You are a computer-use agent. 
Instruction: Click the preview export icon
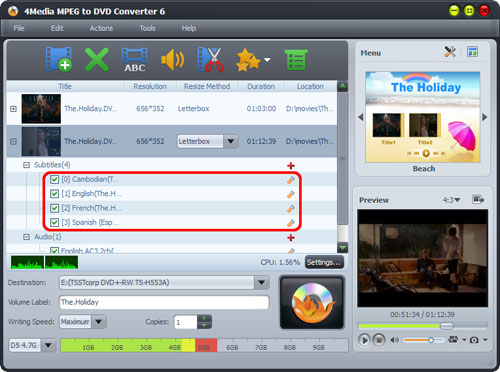click(x=478, y=200)
